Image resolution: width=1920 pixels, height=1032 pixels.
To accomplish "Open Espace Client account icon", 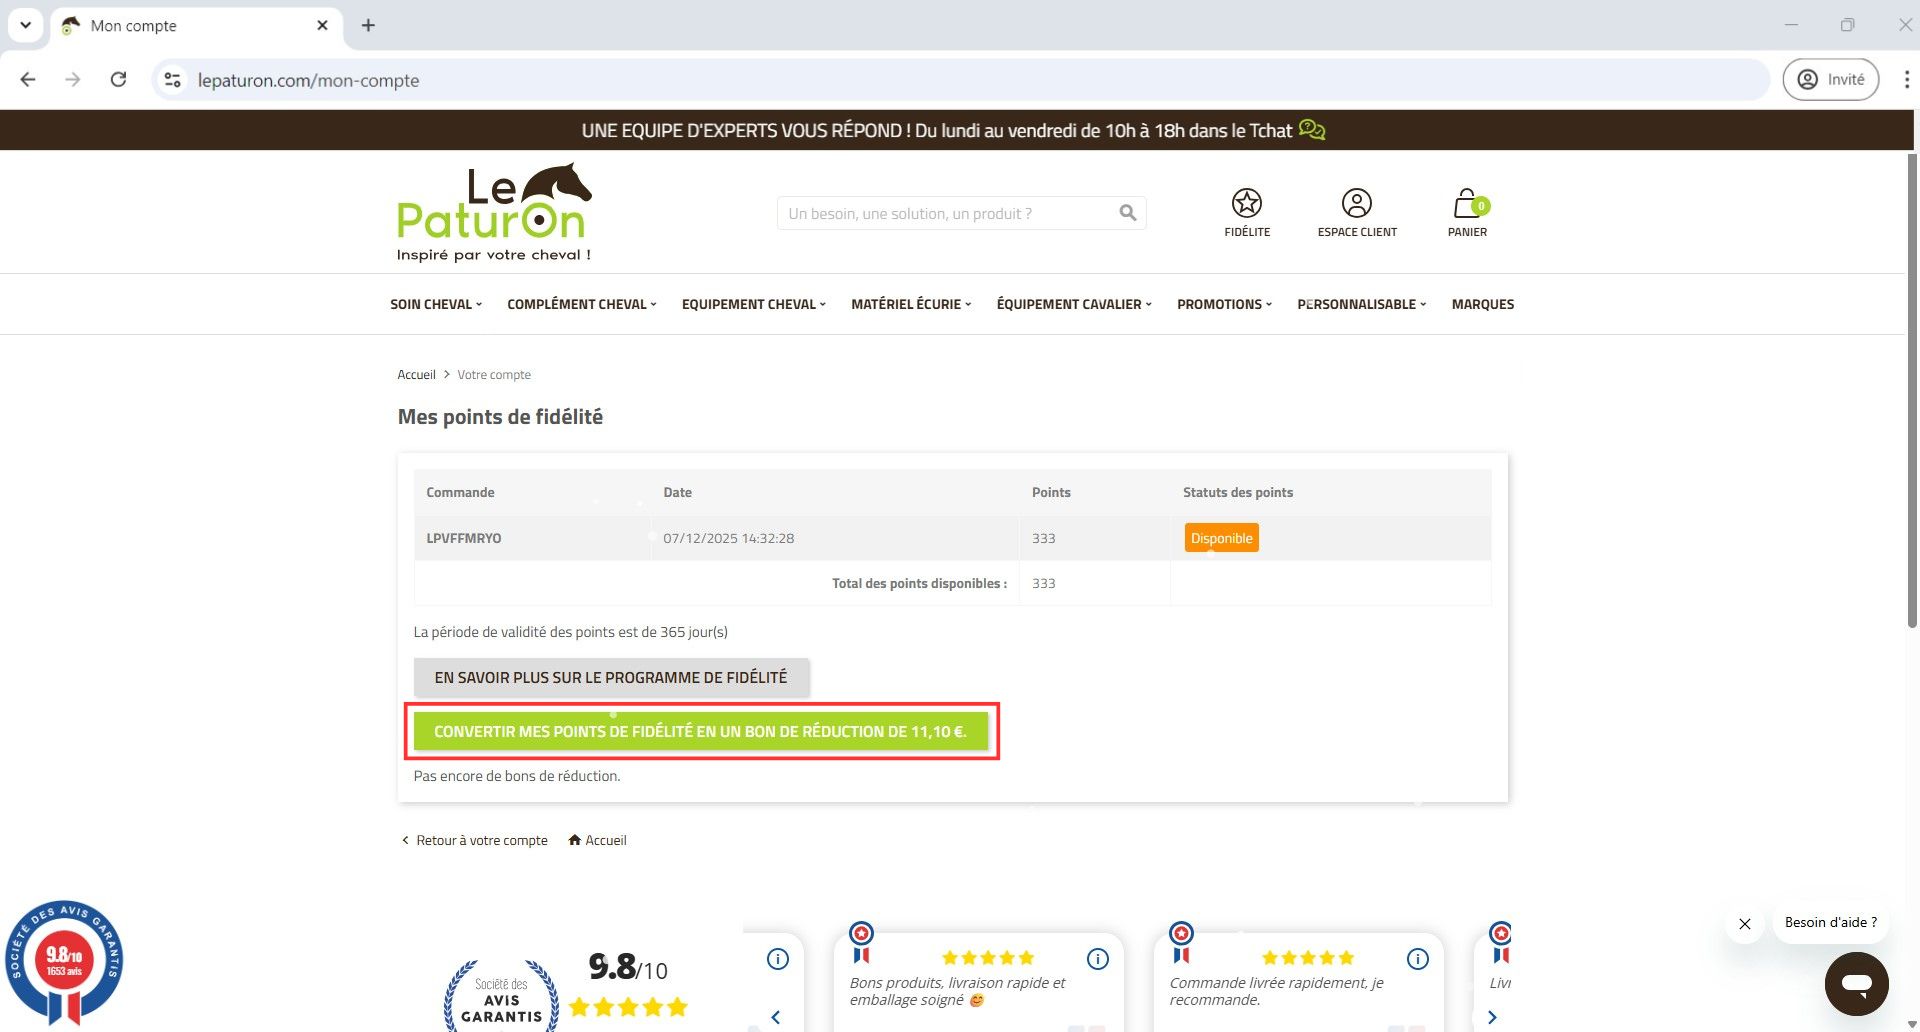I will 1357,204.
